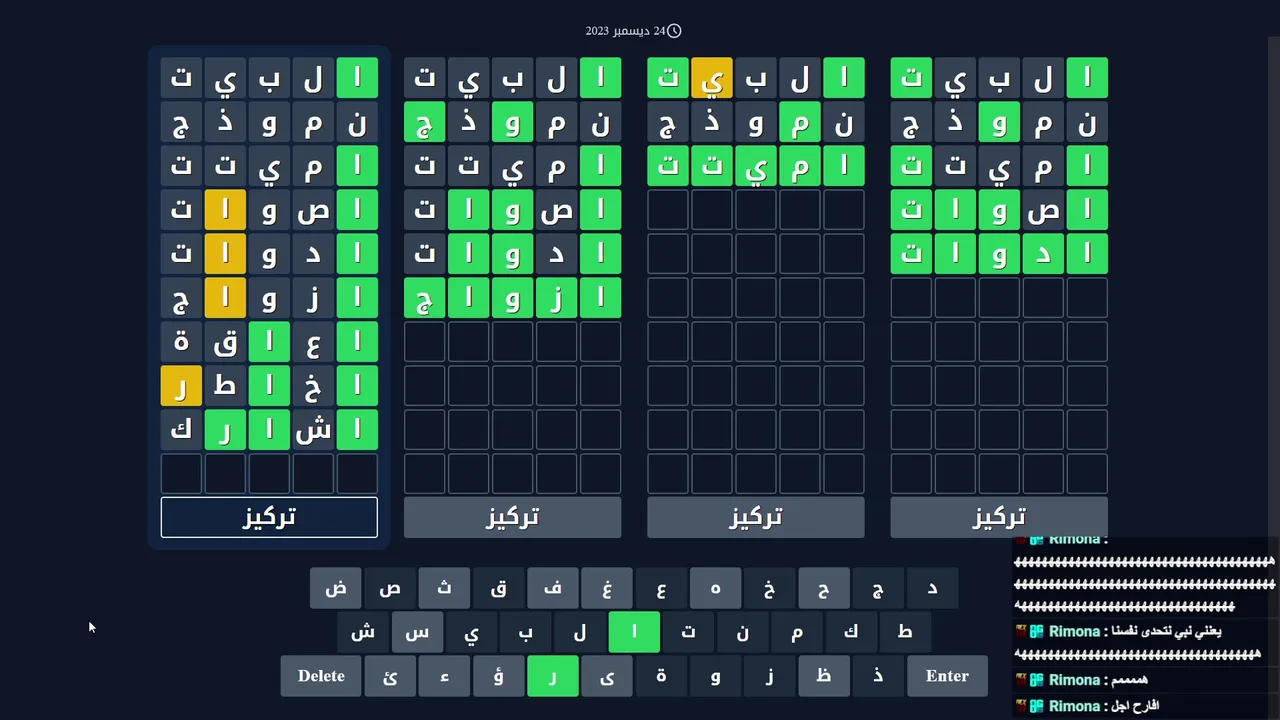Tap the ع key on the keyboard
1280x720 pixels.
(x=661, y=588)
